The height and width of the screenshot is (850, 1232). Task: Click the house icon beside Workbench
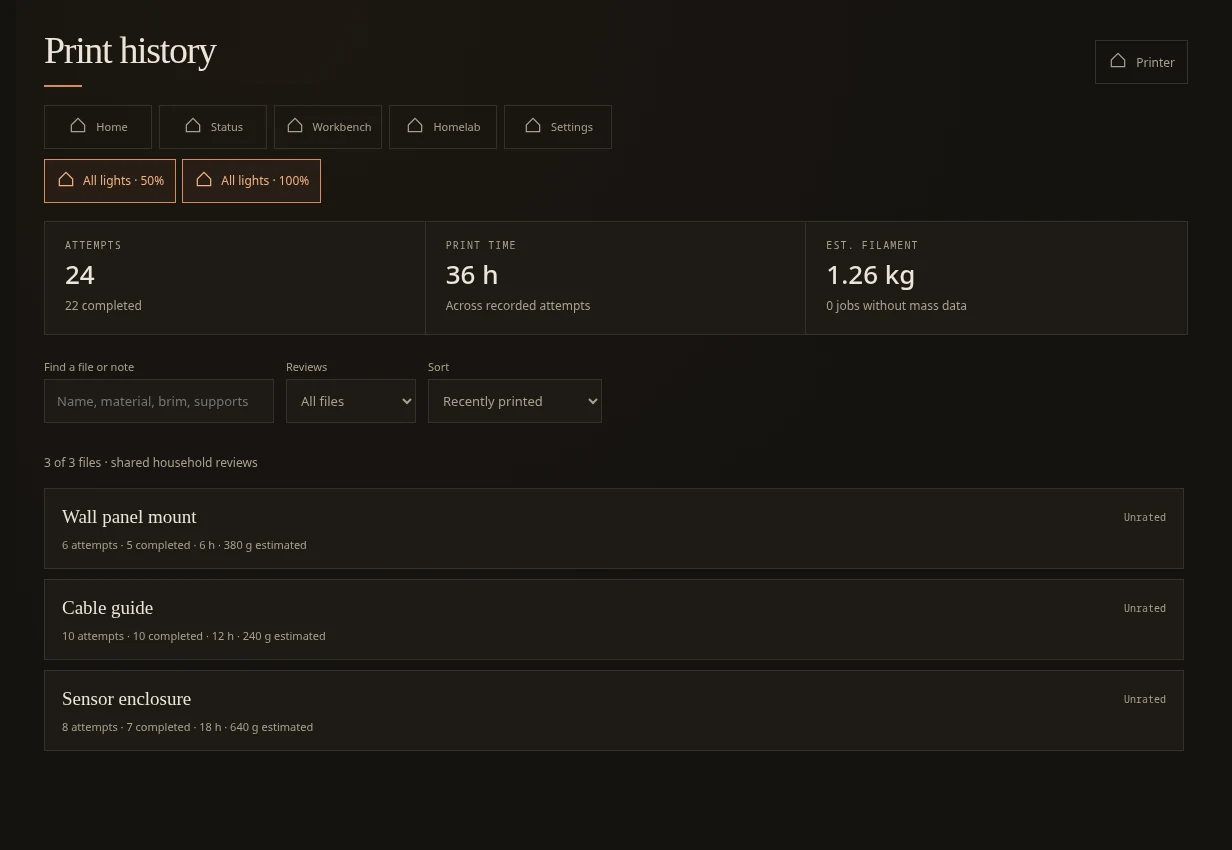295,126
